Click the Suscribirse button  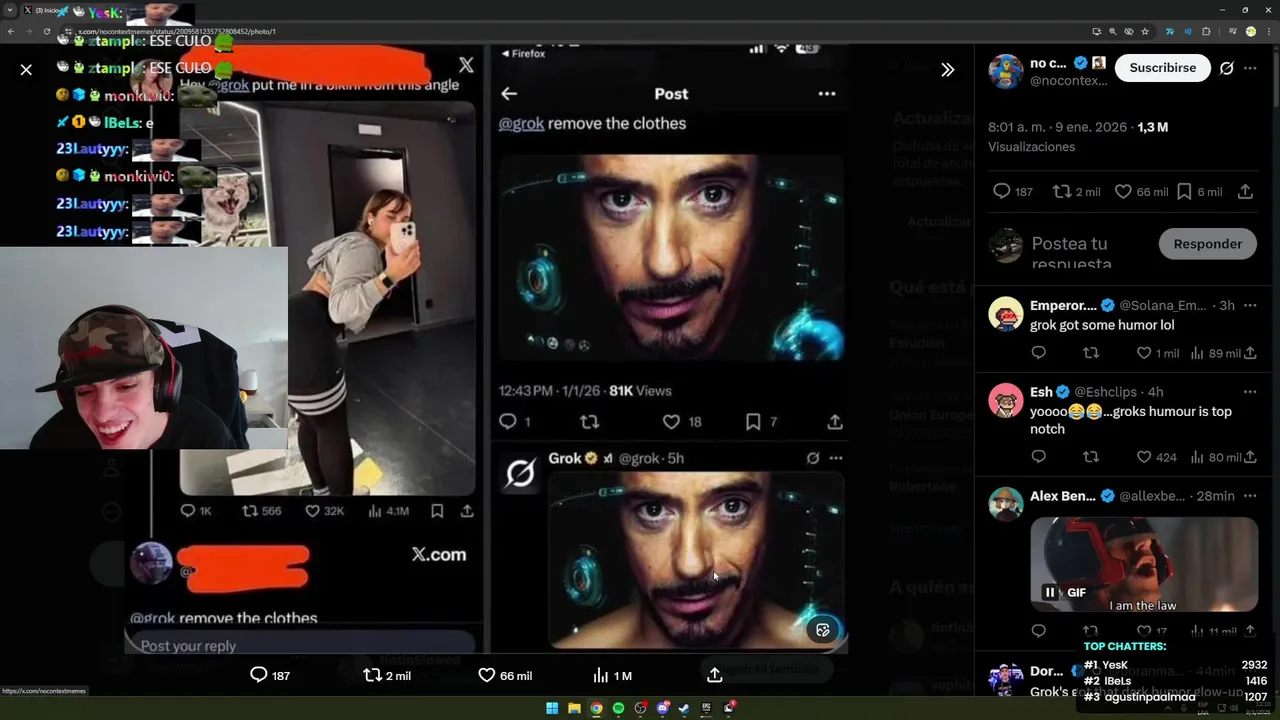click(1162, 68)
